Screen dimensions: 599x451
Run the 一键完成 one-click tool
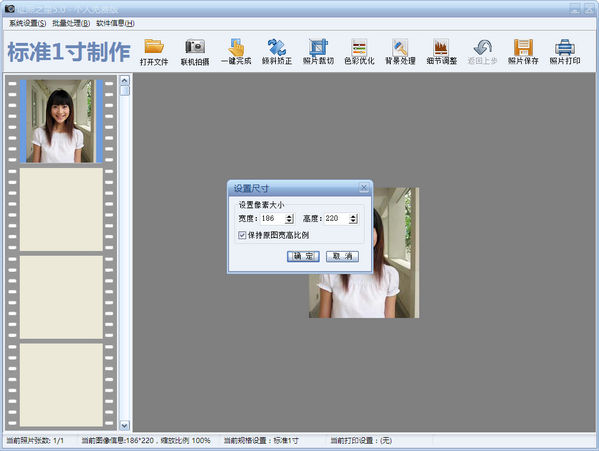coord(236,52)
